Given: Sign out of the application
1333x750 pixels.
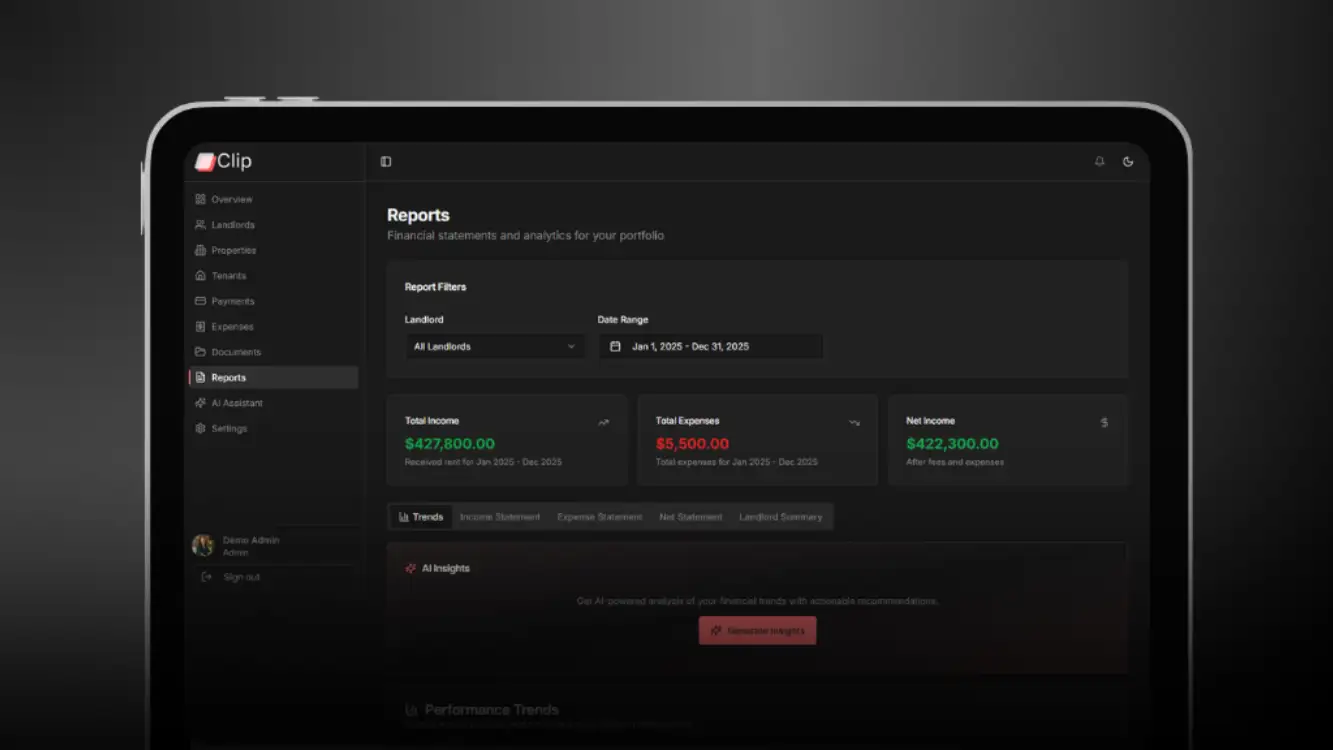Looking at the screenshot, I should click(233, 577).
